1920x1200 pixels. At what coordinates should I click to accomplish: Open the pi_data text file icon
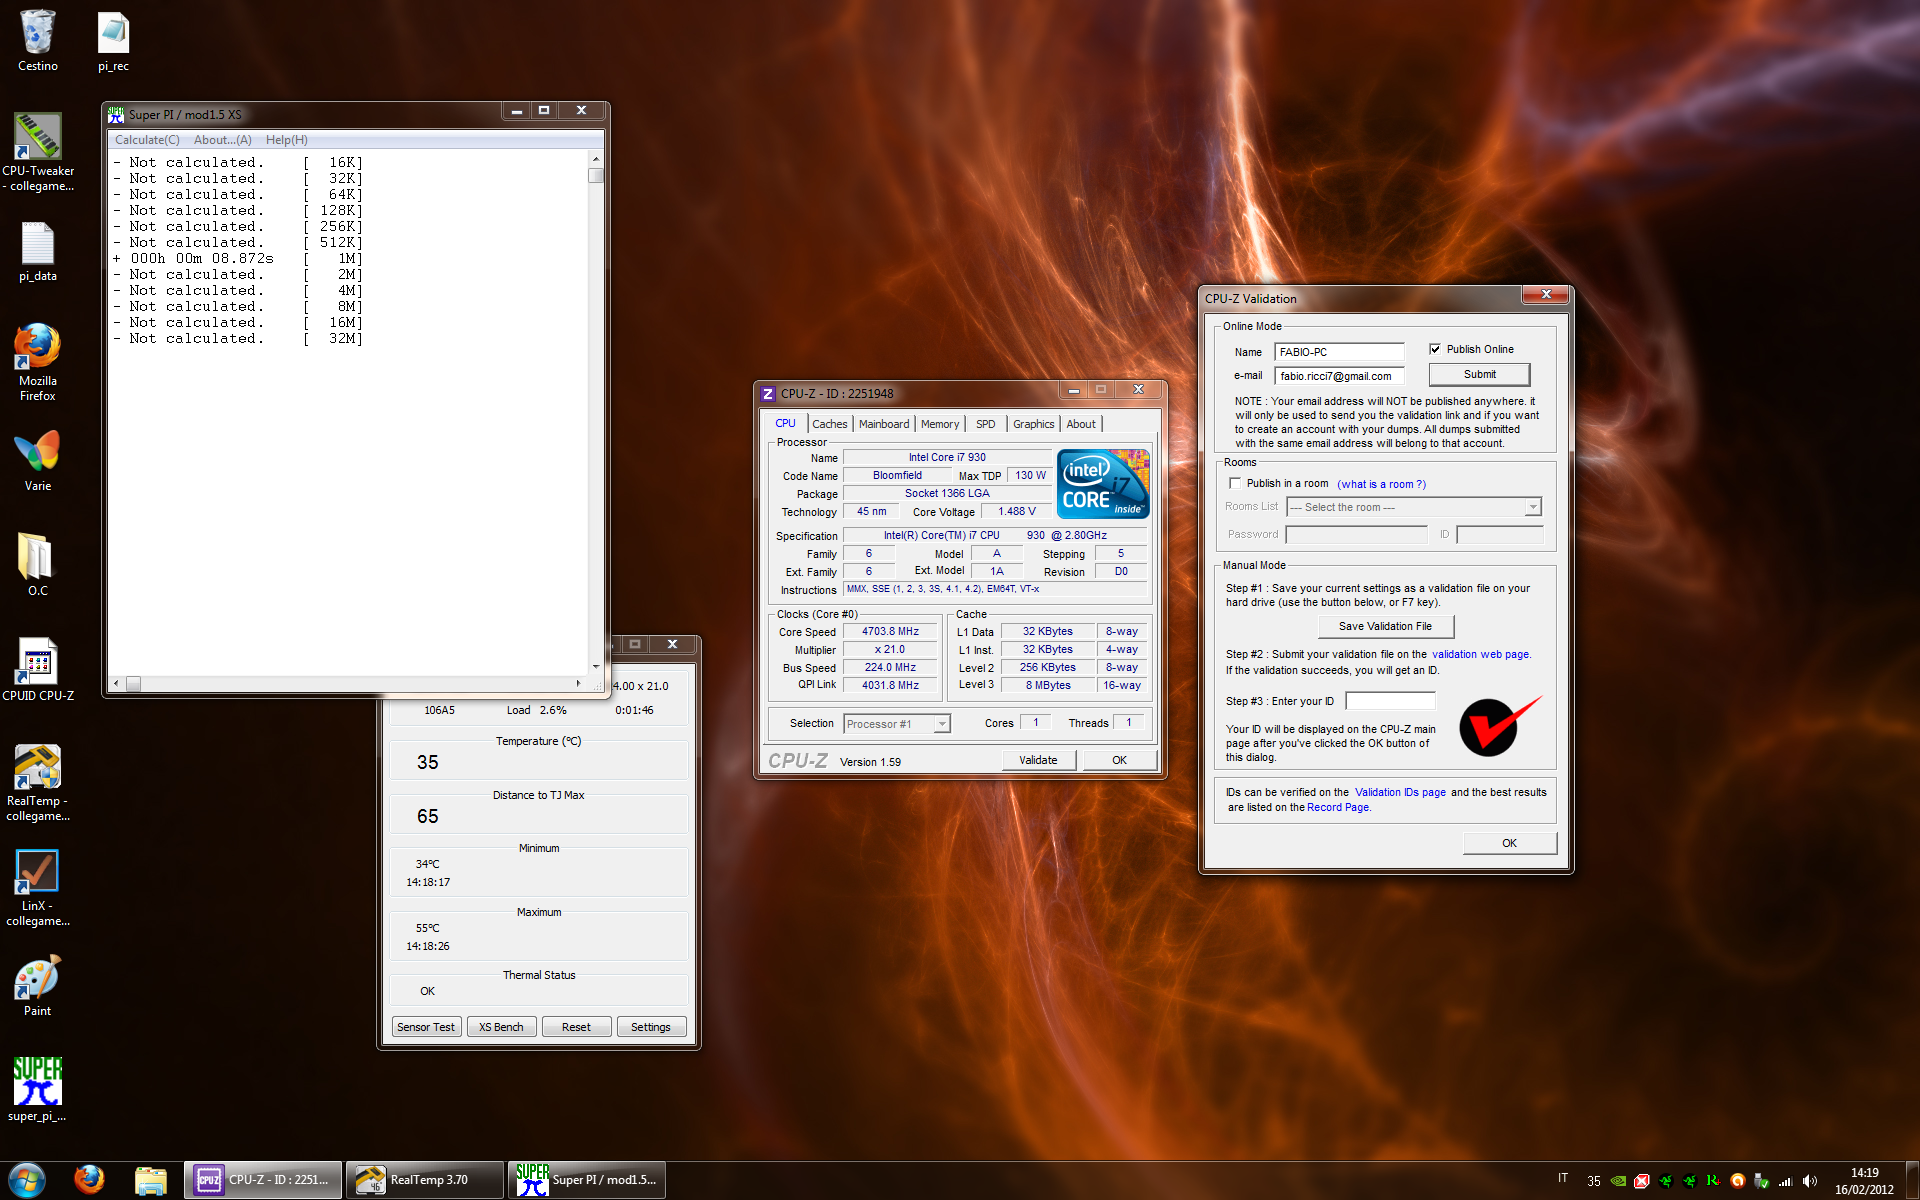tap(38, 251)
